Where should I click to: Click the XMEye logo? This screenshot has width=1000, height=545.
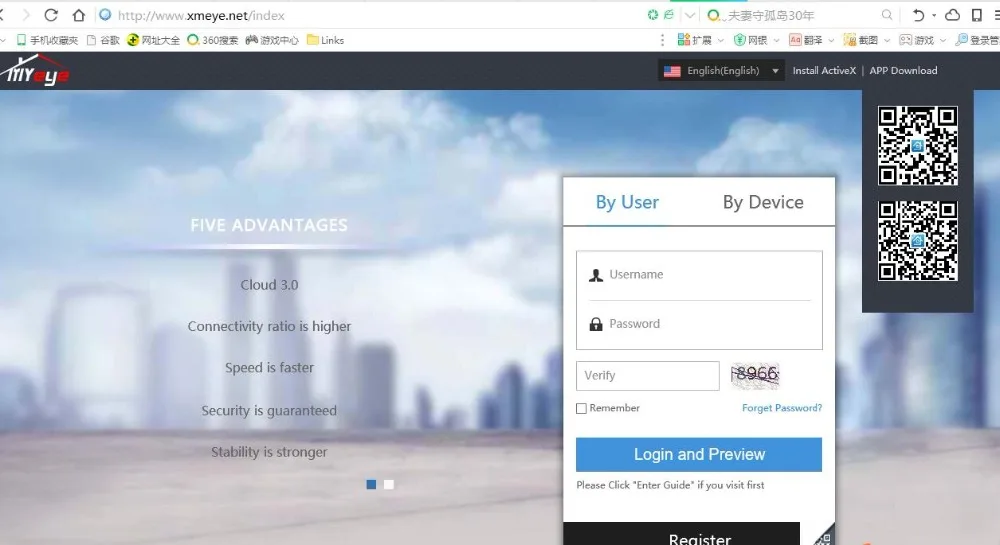[35, 70]
